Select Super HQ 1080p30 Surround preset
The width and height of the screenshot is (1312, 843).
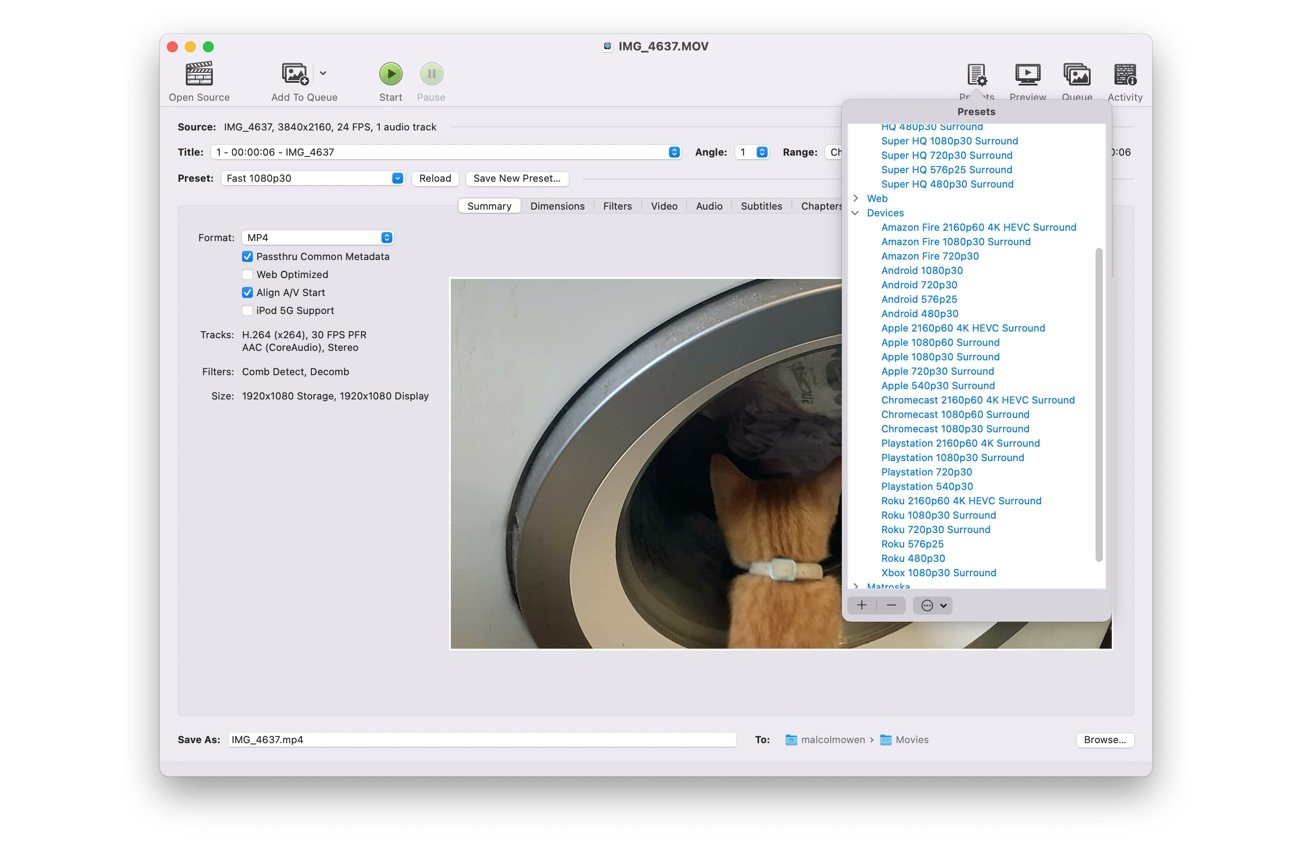pos(949,141)
